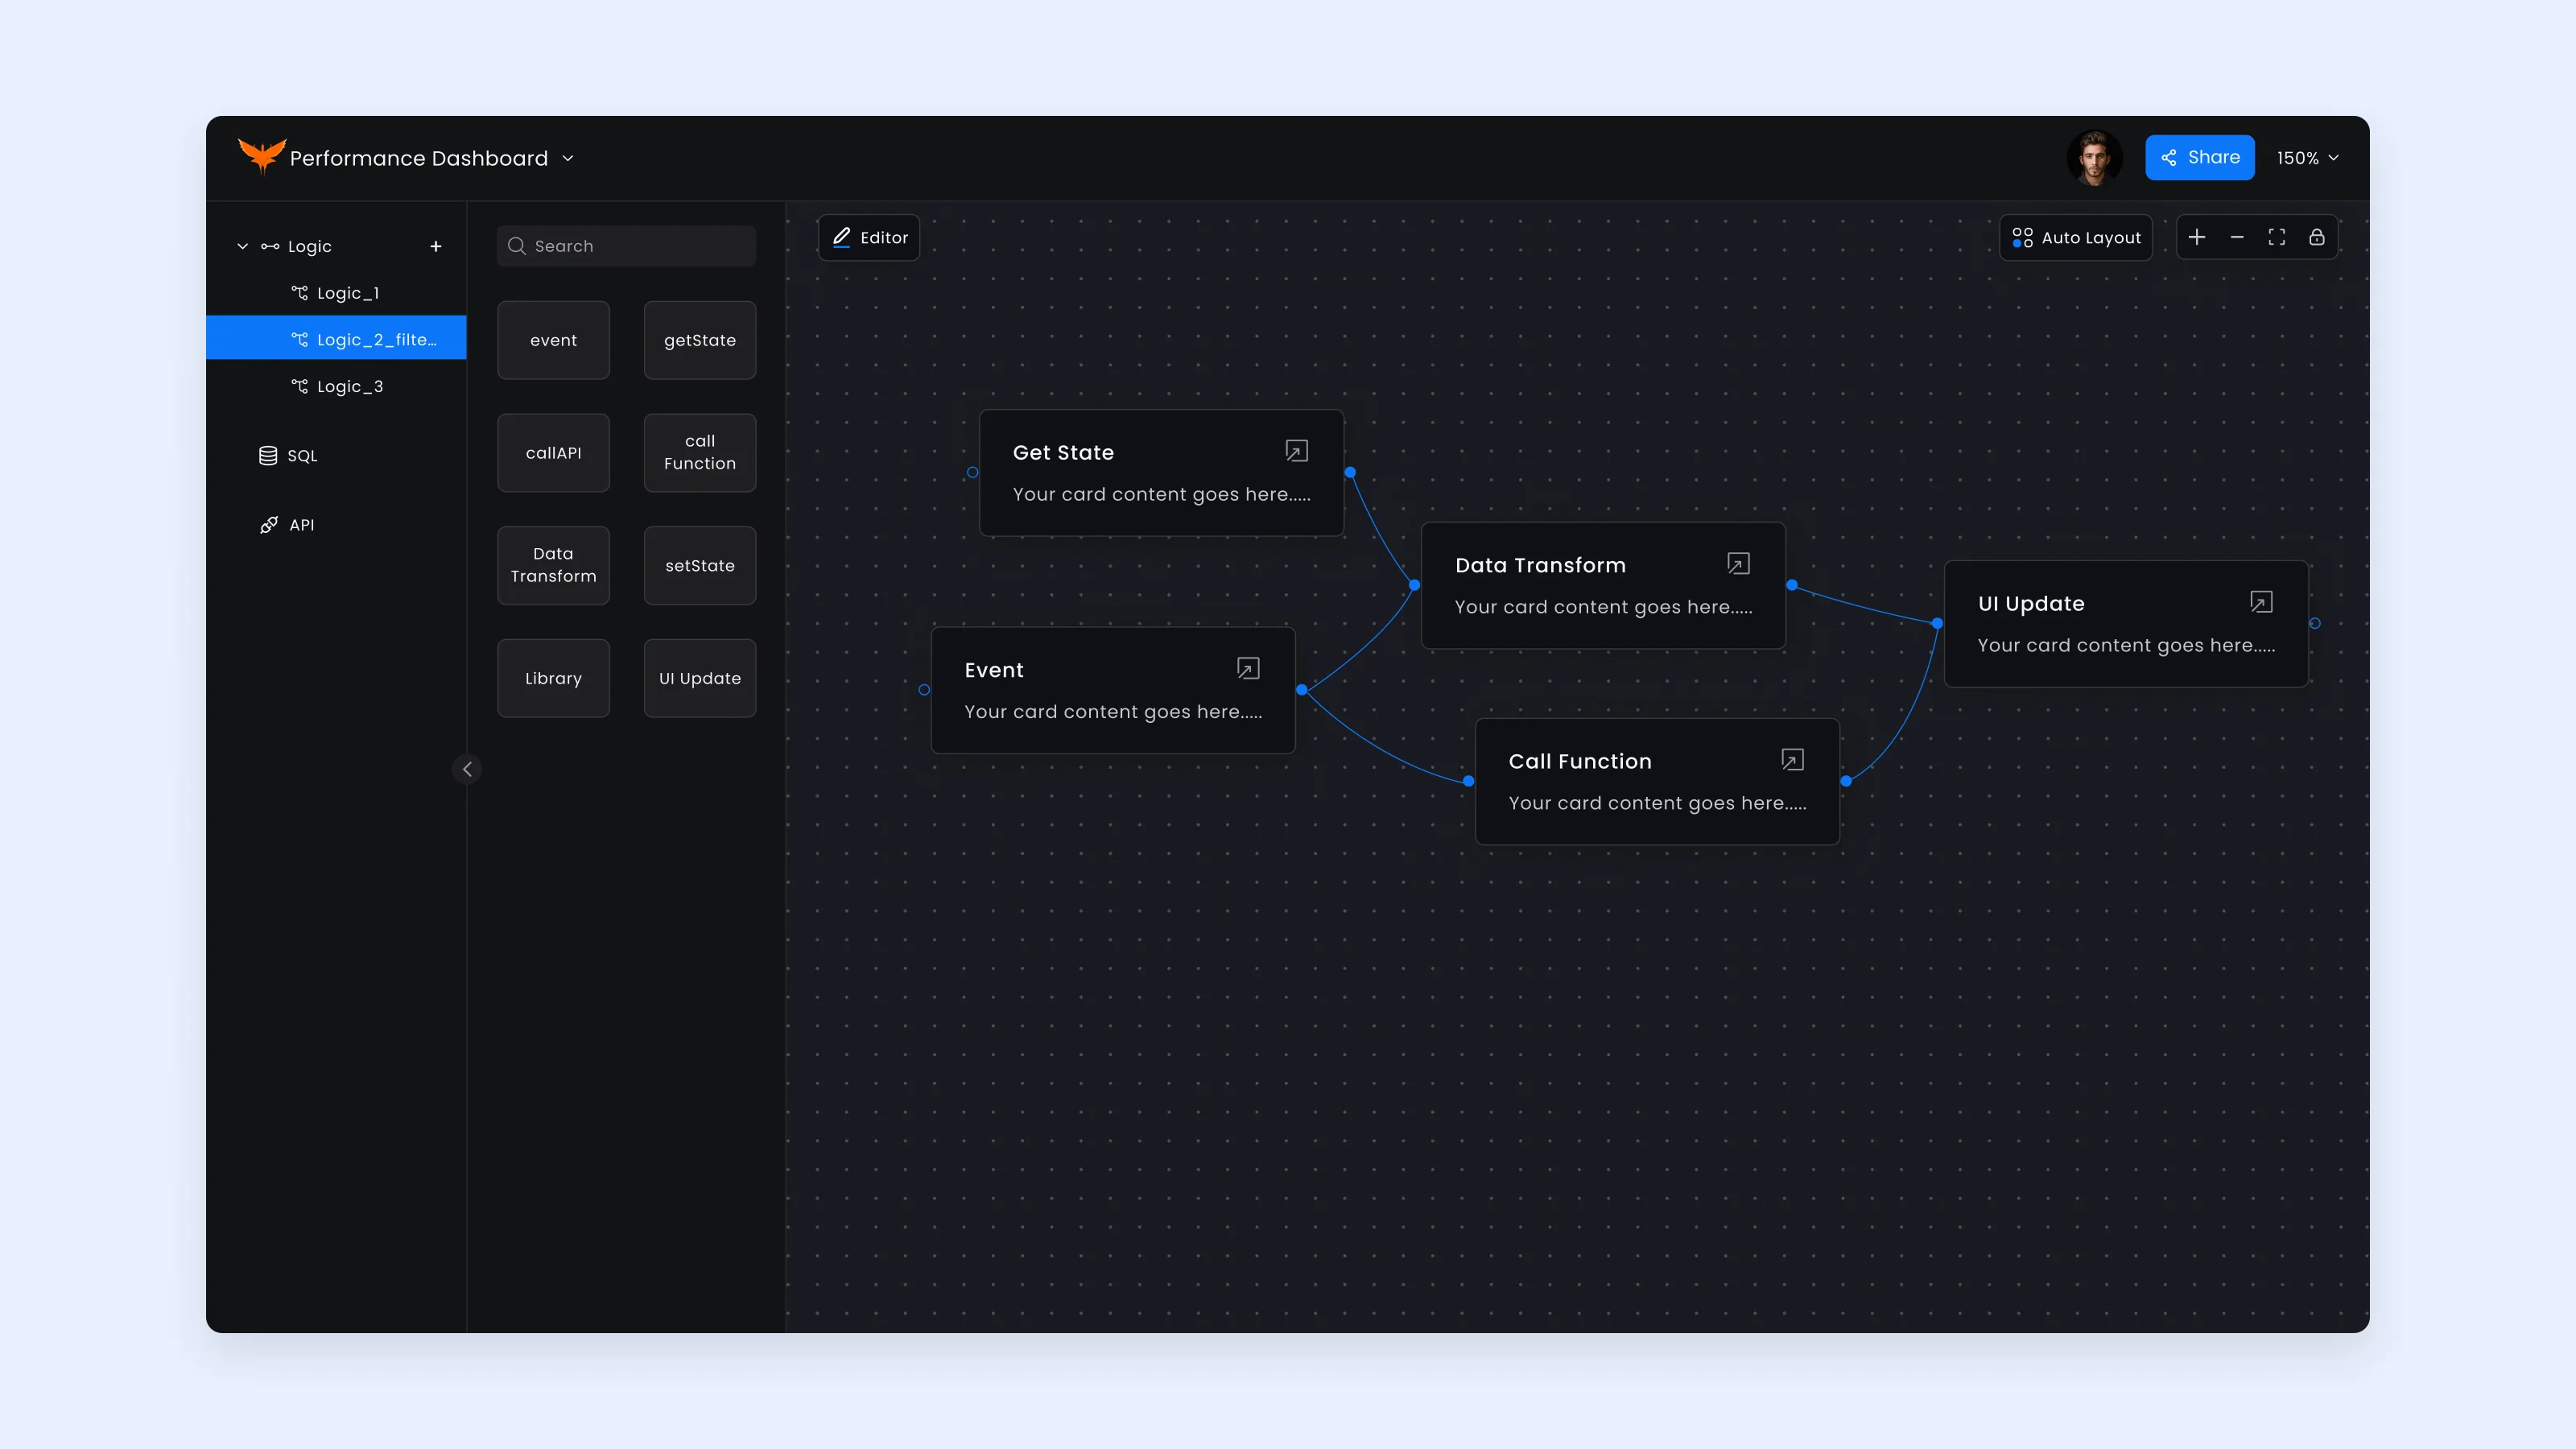Select Logic_3 in the sidebar tree
Image resolution: width=2576 pixels, height=1449 pixels.
pos(336,386)
